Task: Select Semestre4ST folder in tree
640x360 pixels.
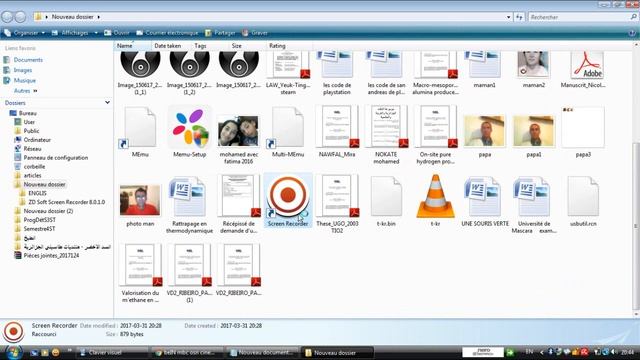Action: (39, 229)
